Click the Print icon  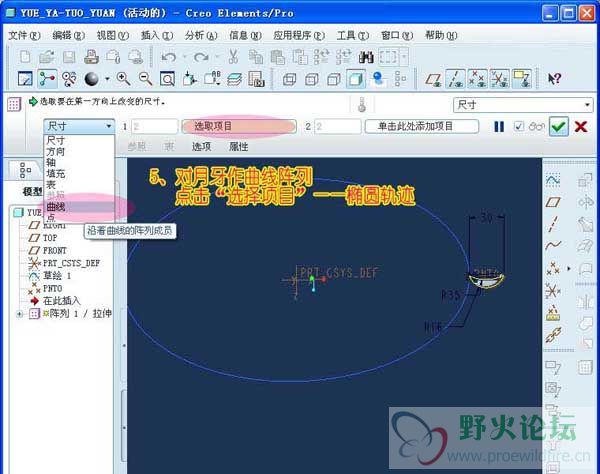click(x=91, y=57)
